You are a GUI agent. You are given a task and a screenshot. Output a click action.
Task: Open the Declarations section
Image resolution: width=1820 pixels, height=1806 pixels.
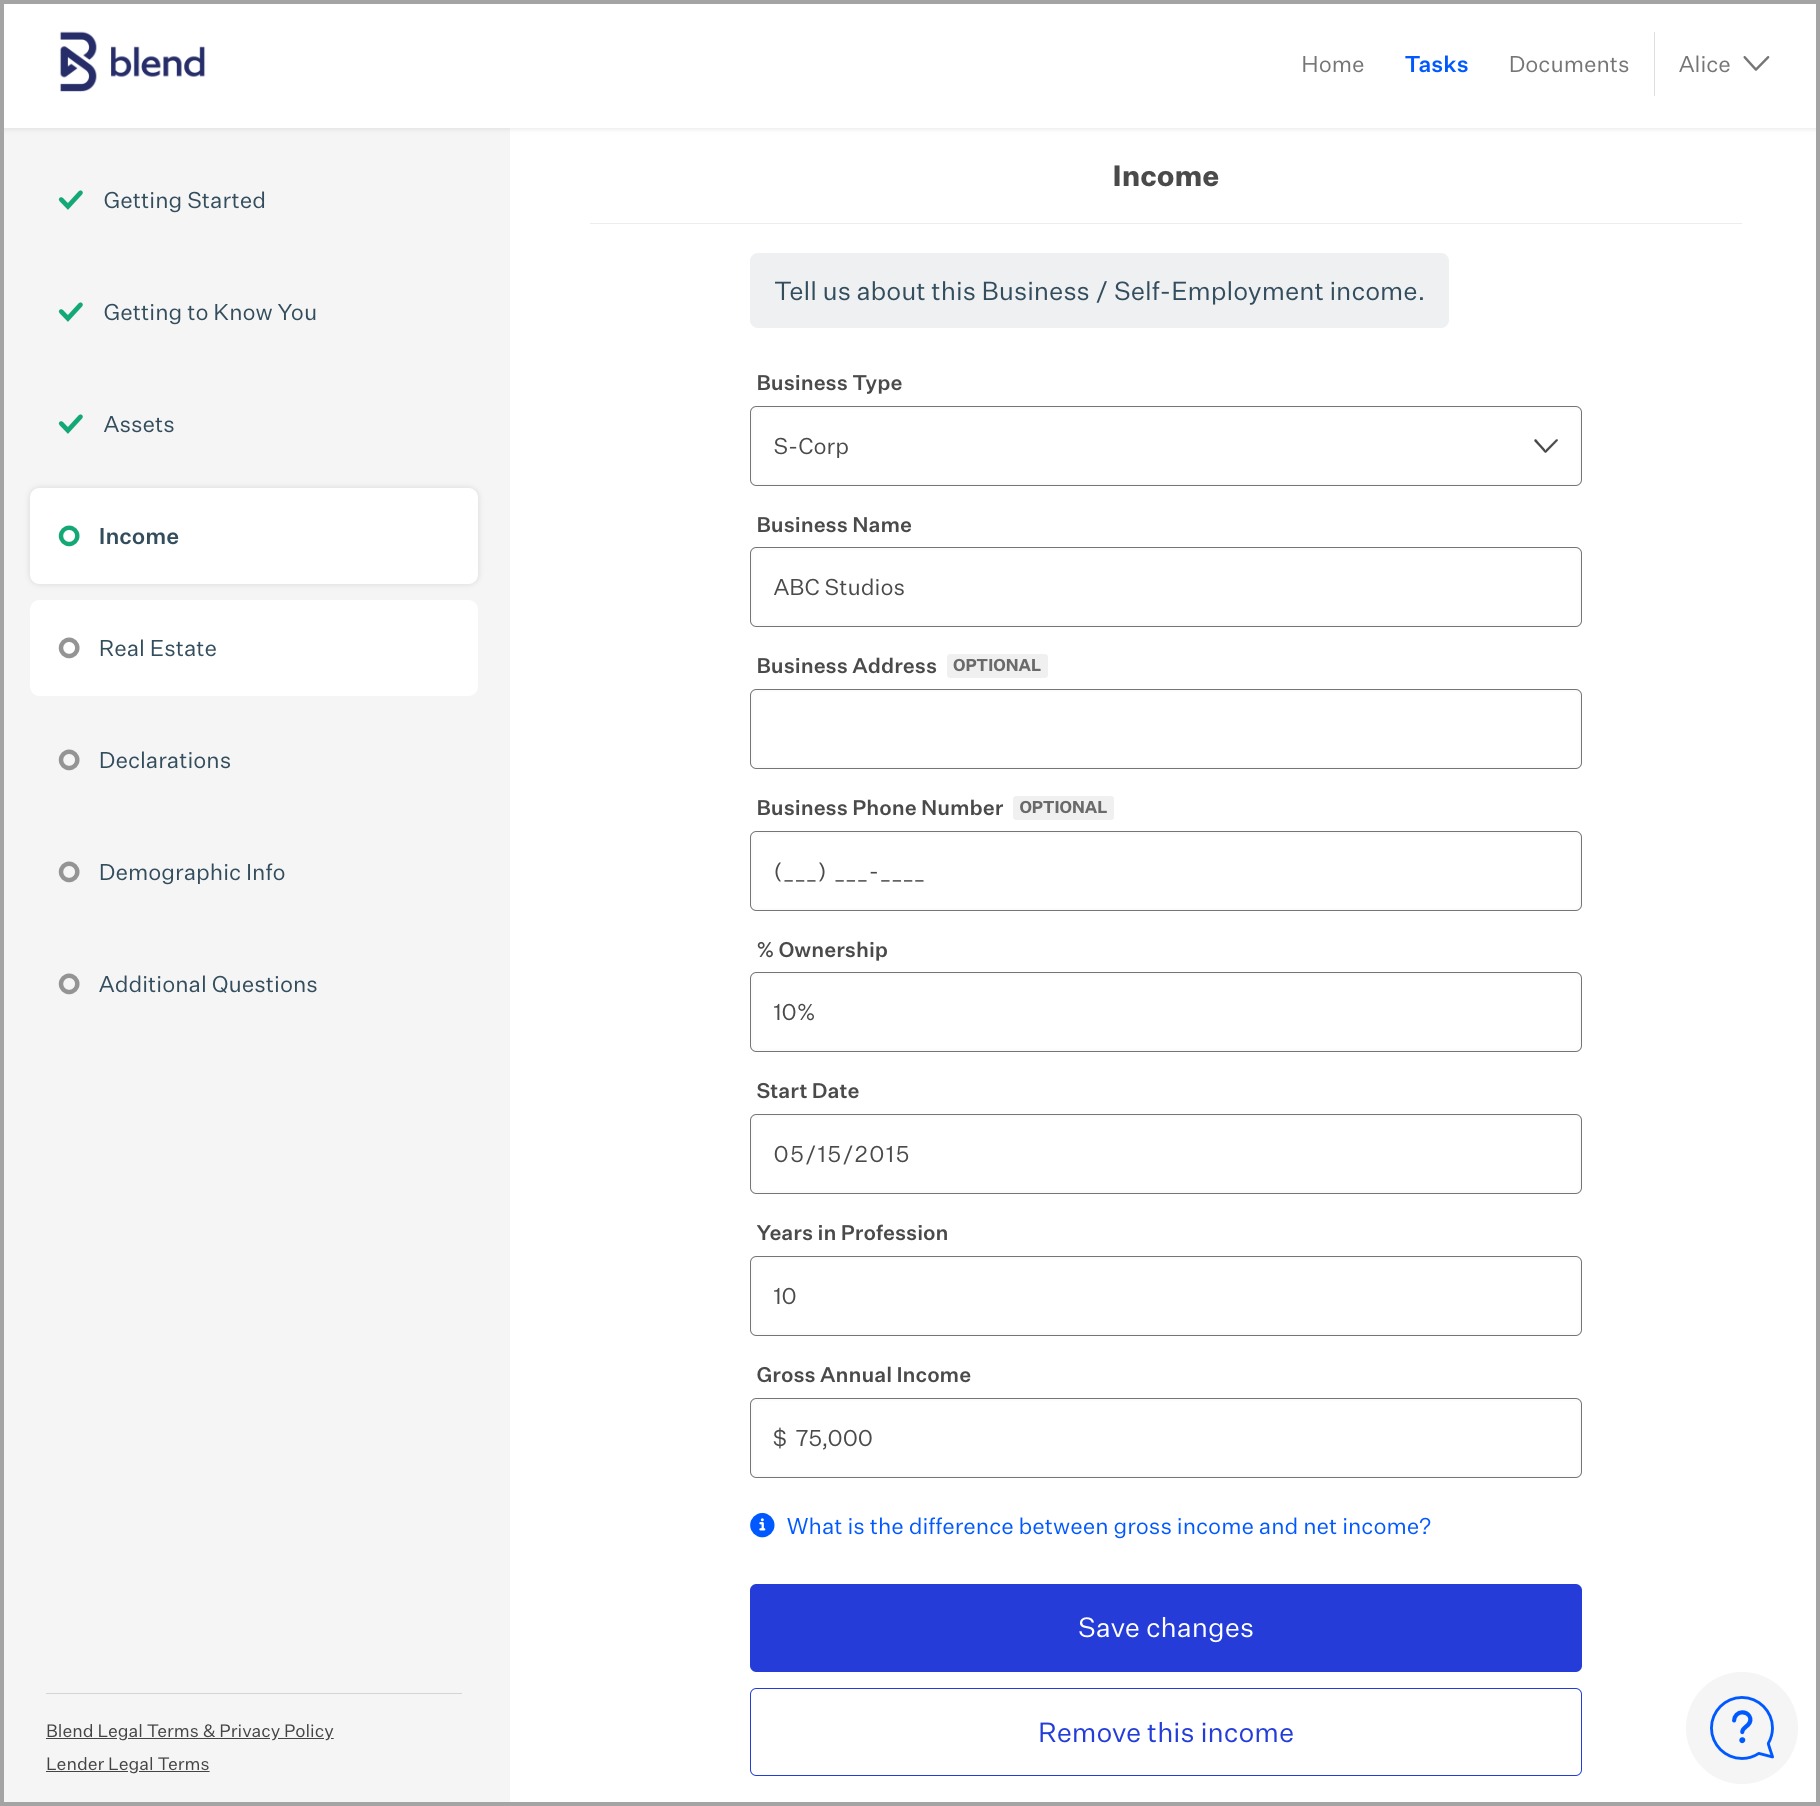(165, 760)
